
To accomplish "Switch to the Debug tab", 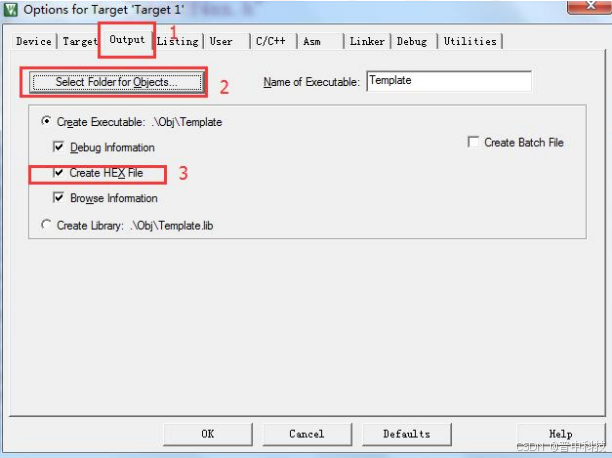I will [412, 41].
